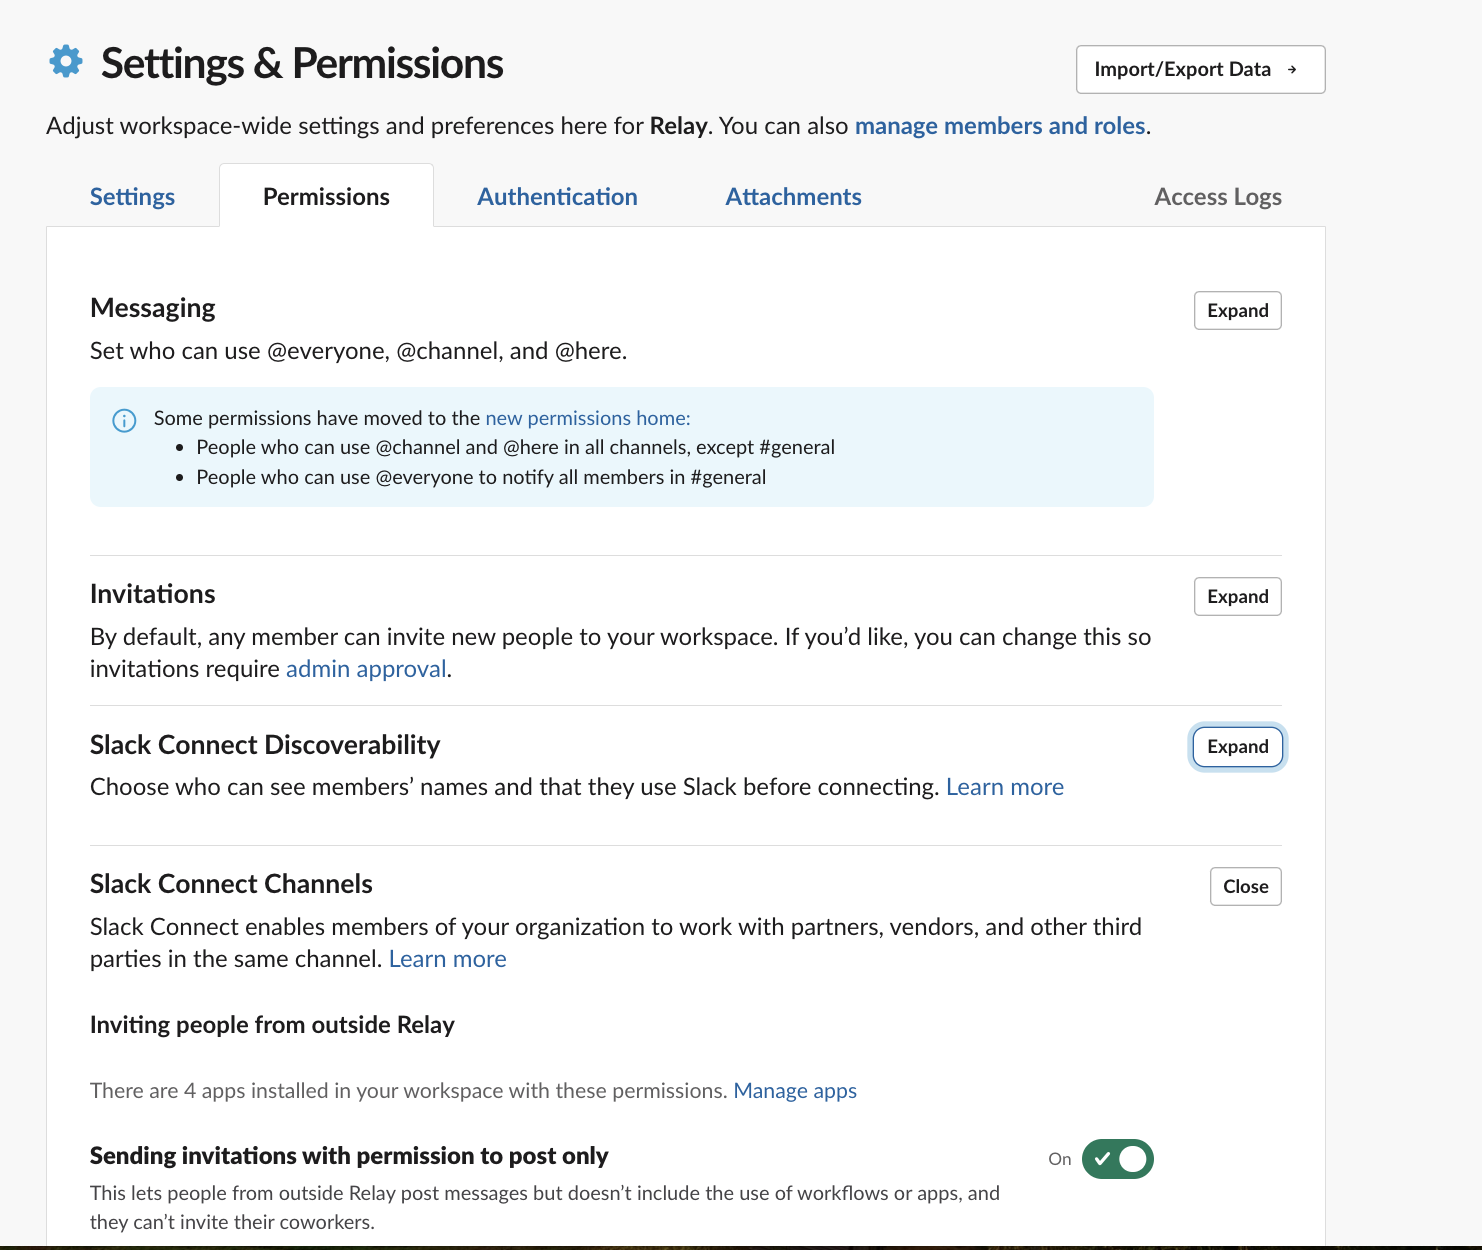1482x1250 pixels.
Task: Open Import/Export Data
Action: click(1199, 69)
